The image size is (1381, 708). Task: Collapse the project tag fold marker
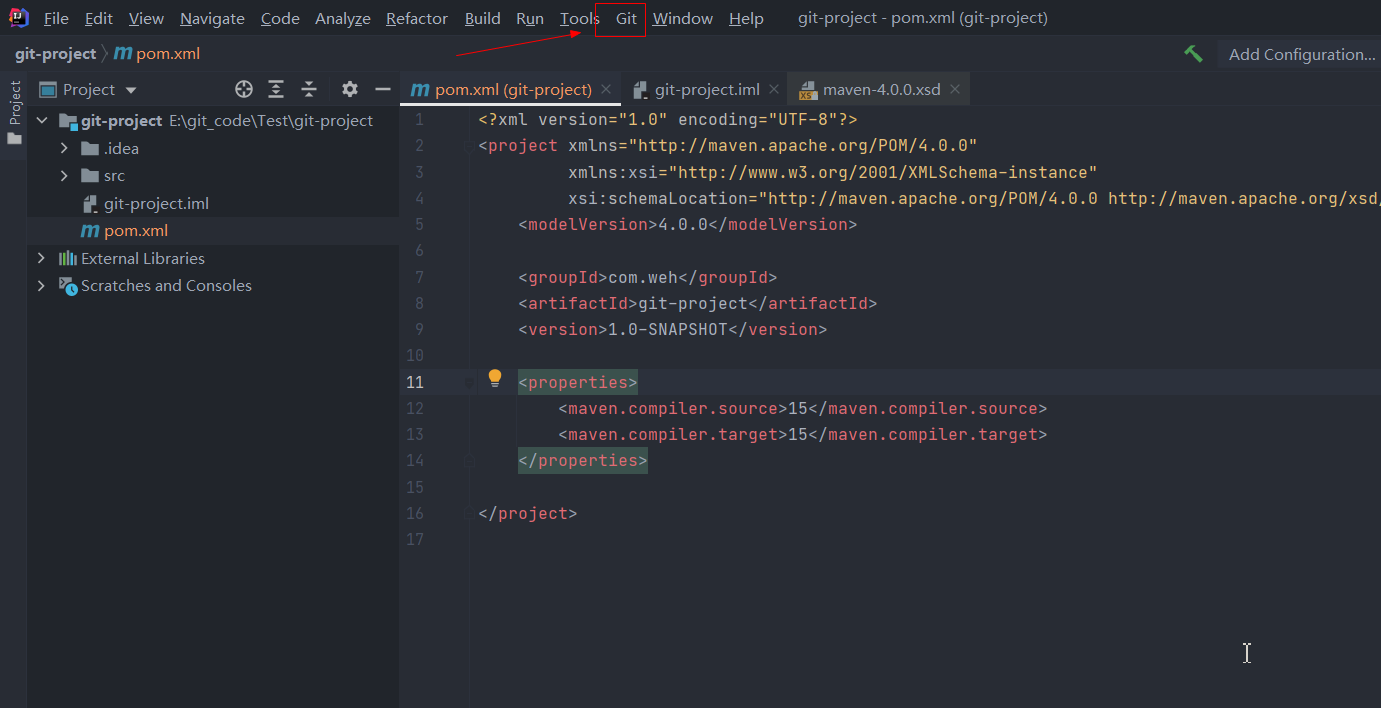(x=469, y=146)
